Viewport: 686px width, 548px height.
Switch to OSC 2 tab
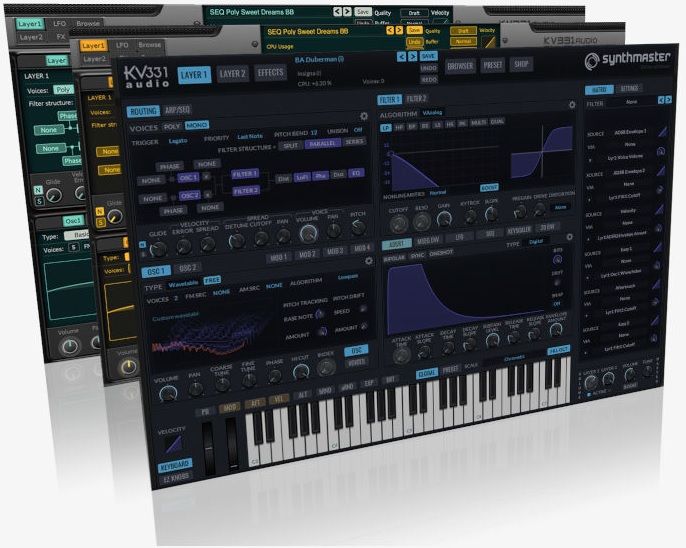tap(188, 268)
